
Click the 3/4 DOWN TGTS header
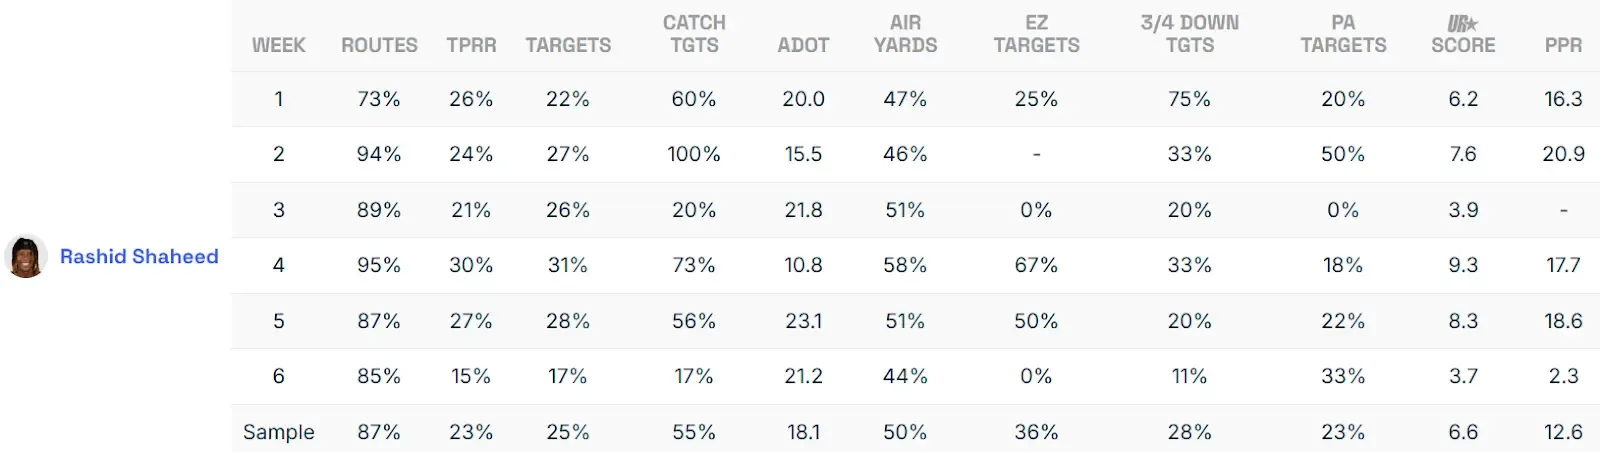click(x=1189, y=34)
